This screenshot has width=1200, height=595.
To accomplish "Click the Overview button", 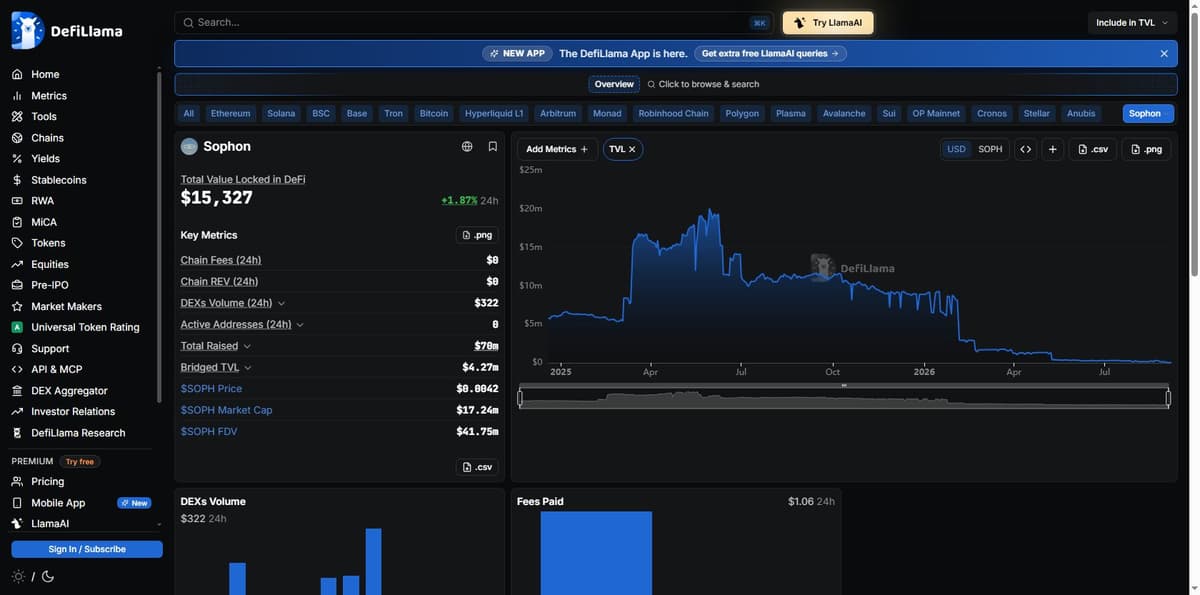I will pyautogui.click(x=614, y=84).
